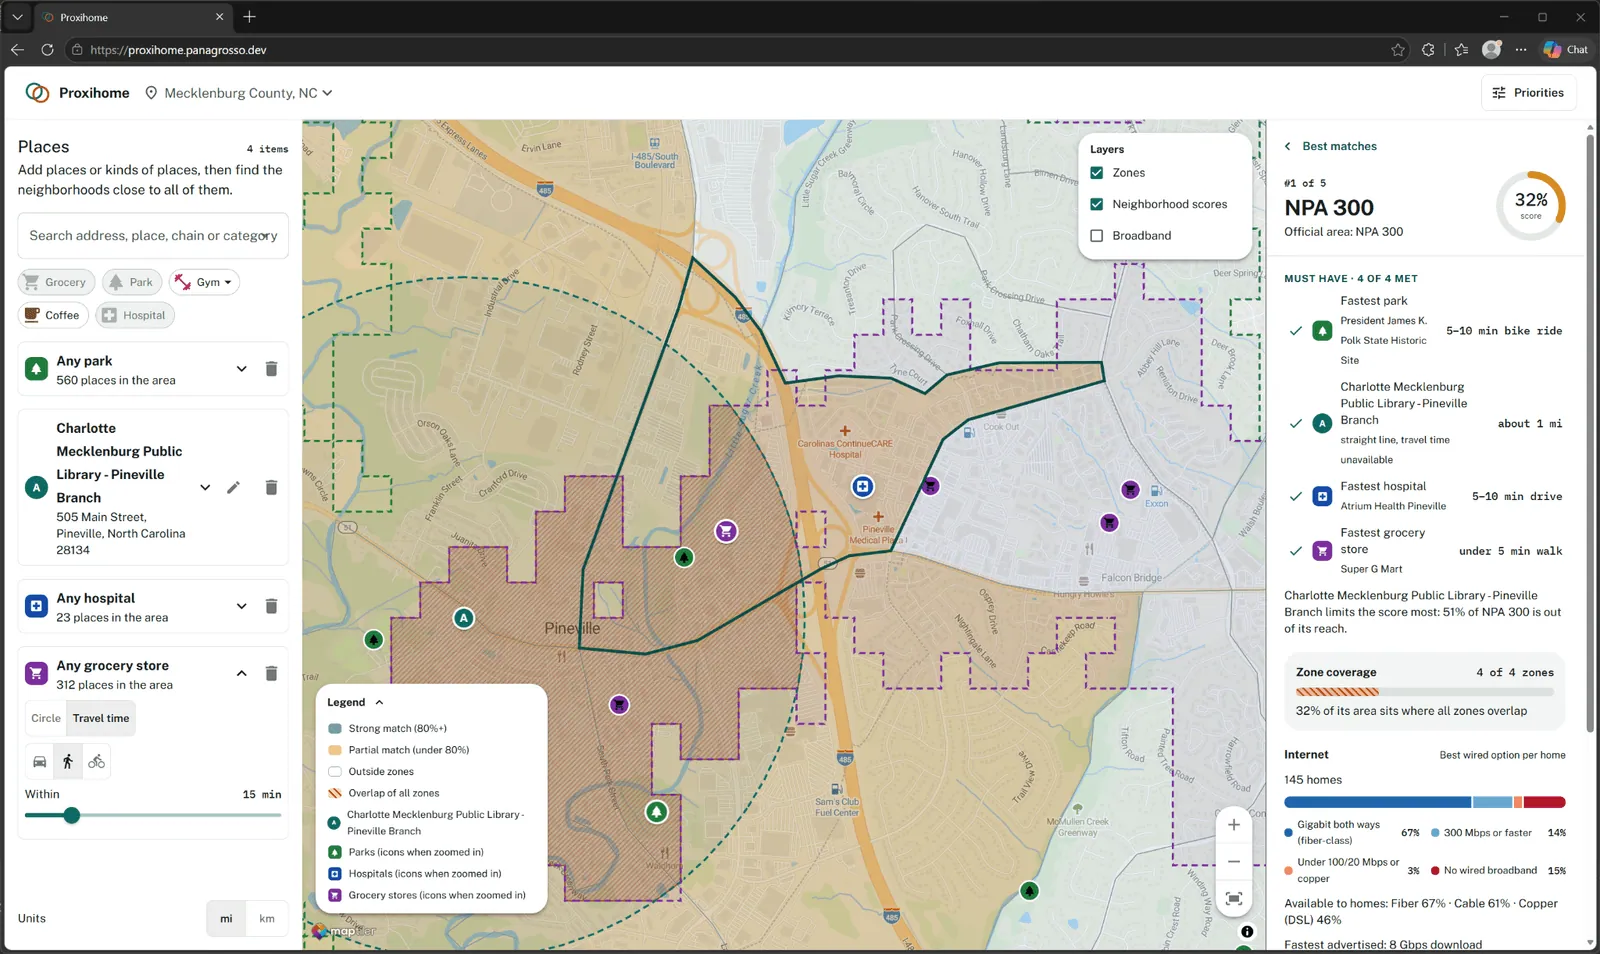Select walking travel mode

click(68, 762)
